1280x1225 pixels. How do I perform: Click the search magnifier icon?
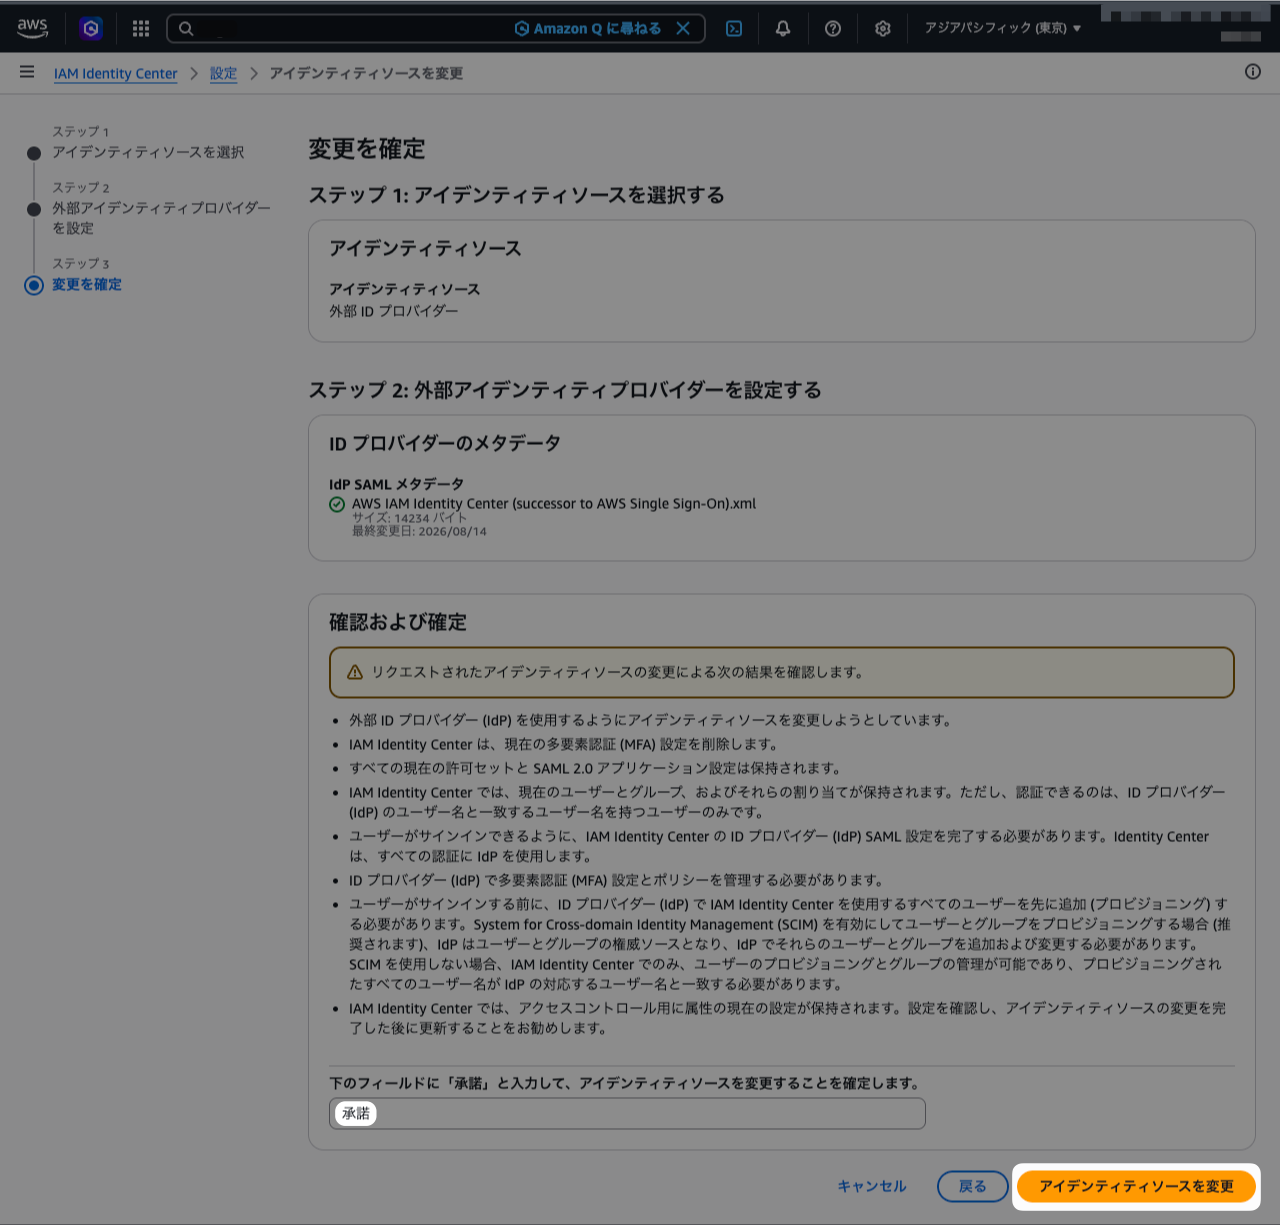[x=186, y=28]
